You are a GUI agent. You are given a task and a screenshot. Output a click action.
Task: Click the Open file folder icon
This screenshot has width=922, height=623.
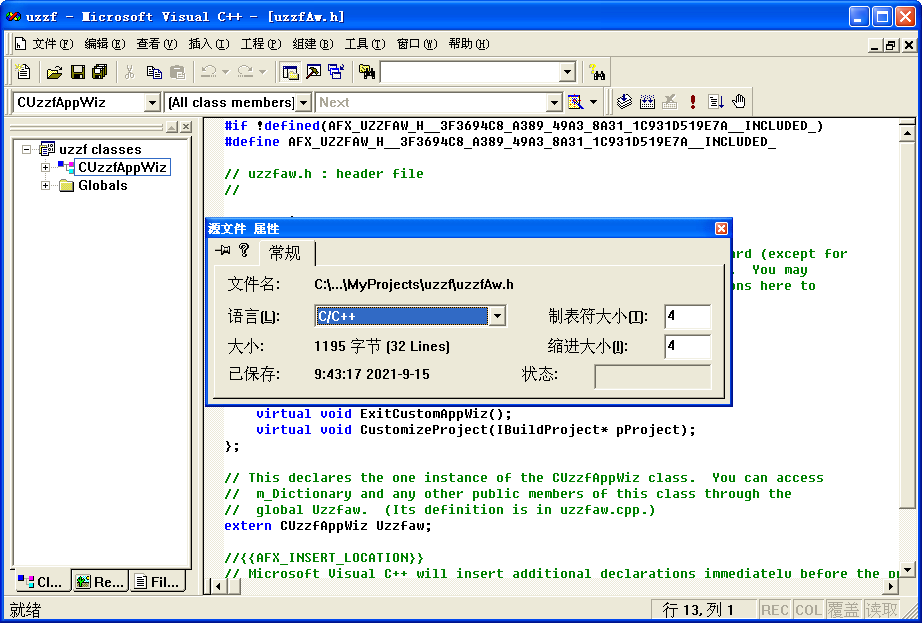pos(54,72)
